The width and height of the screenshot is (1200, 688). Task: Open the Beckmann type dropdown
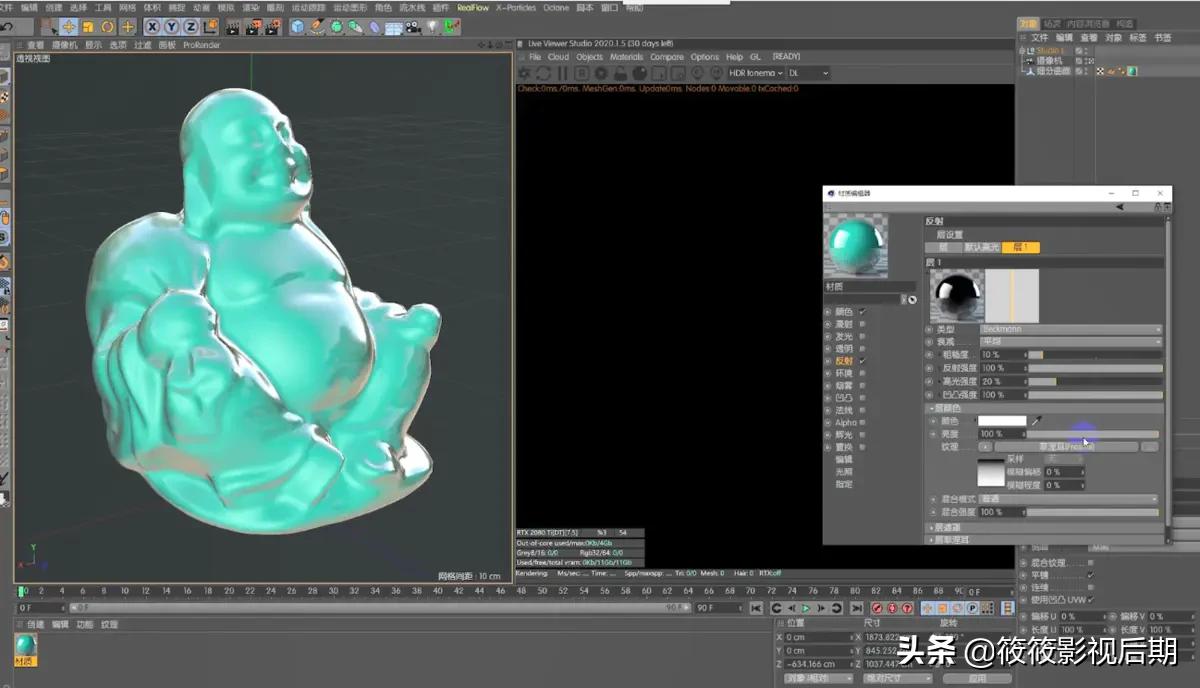click(1070, 329)
